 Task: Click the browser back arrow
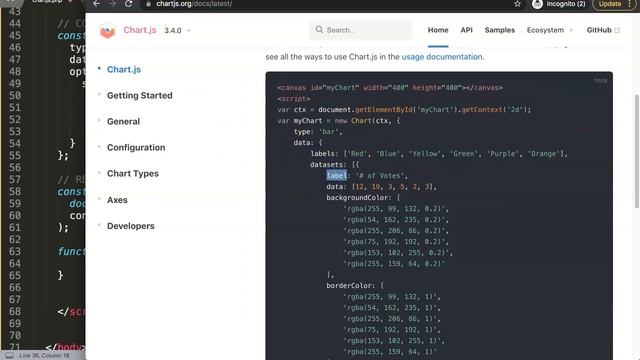(96, 4)
